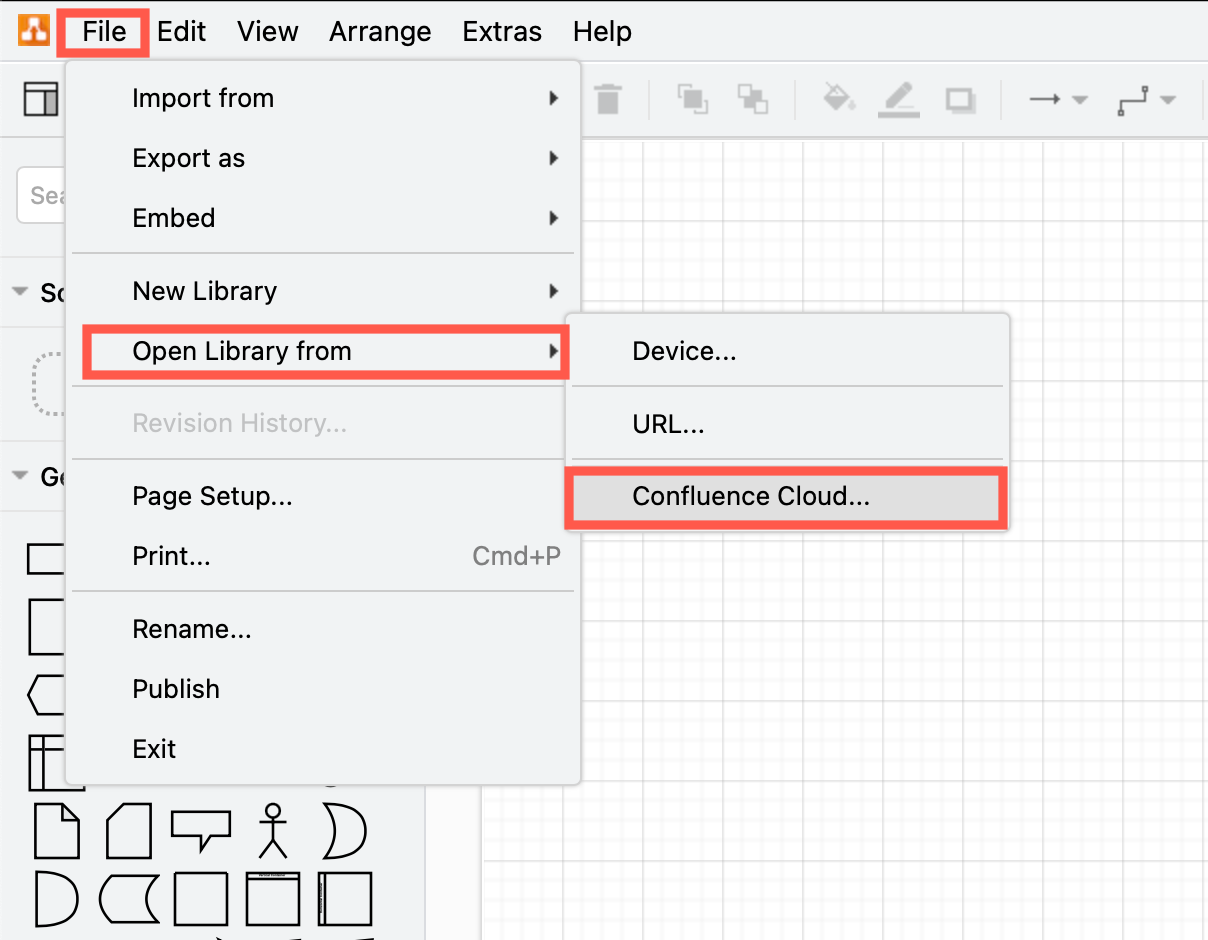This screenshot has width=1208, height=940.
Task: Open the Arrange menu
Action: 380,31
